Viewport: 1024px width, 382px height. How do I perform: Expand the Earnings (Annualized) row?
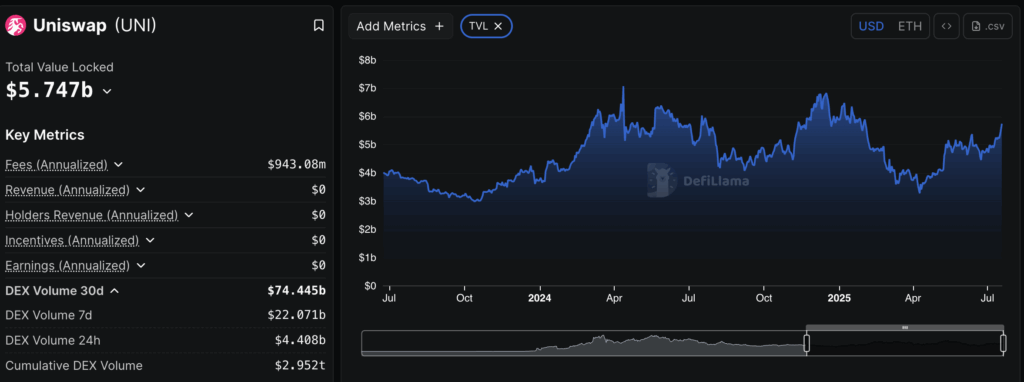(x=141, y=266)
